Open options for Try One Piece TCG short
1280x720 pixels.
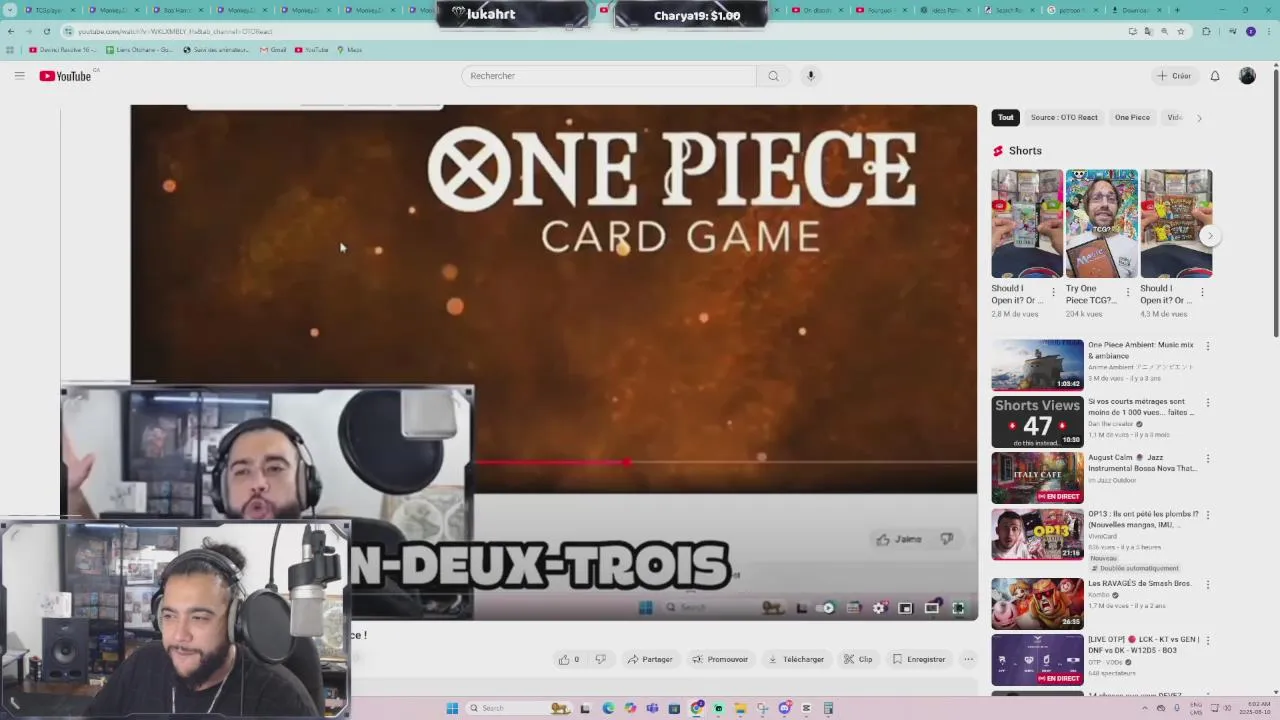(x=1128, y=292)
